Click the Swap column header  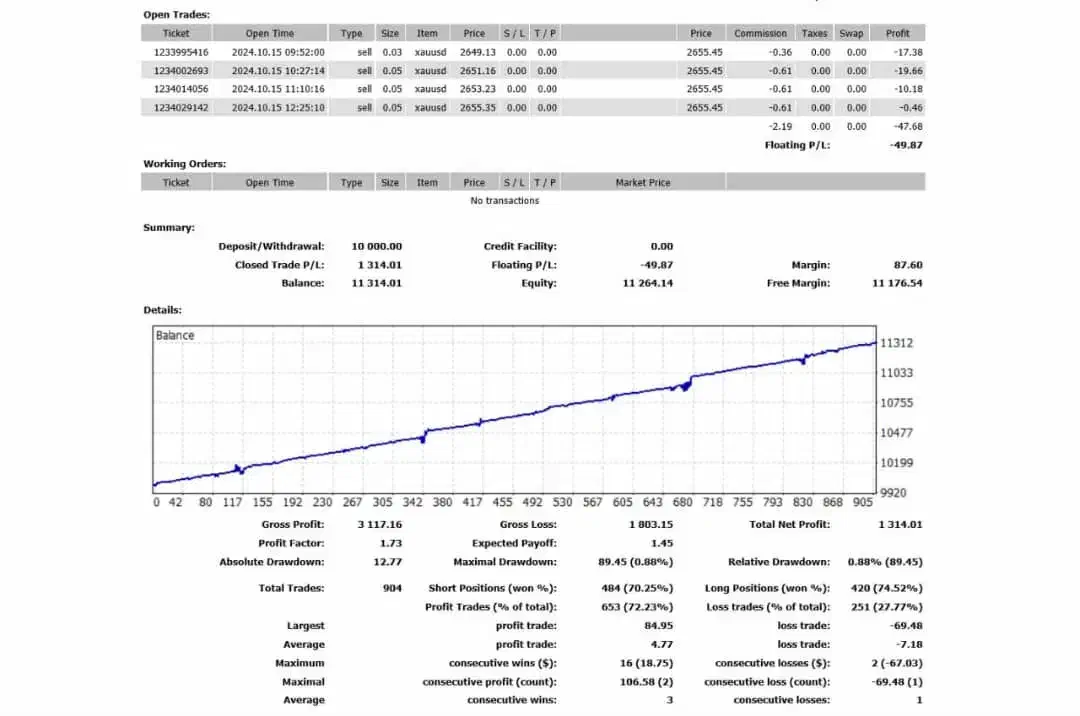(x=851, y=33)
